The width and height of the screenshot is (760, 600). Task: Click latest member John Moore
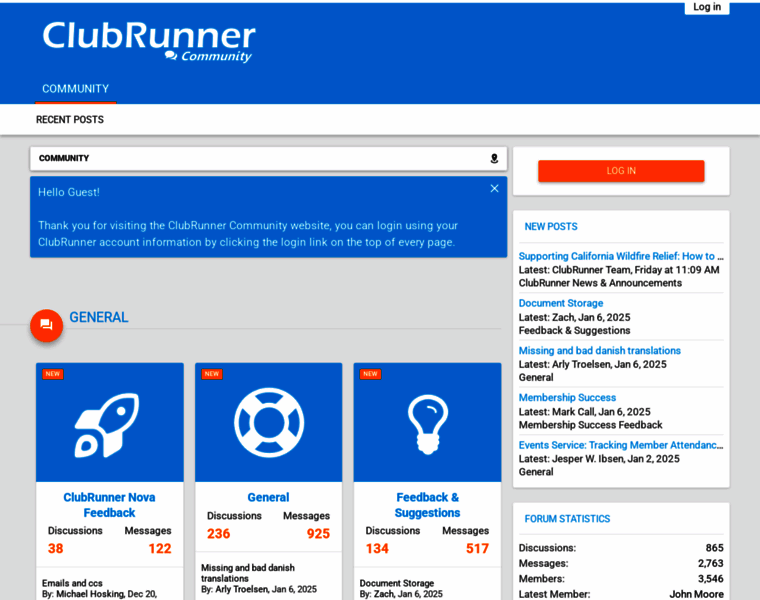pyautogui.click(x=697, y=594)
